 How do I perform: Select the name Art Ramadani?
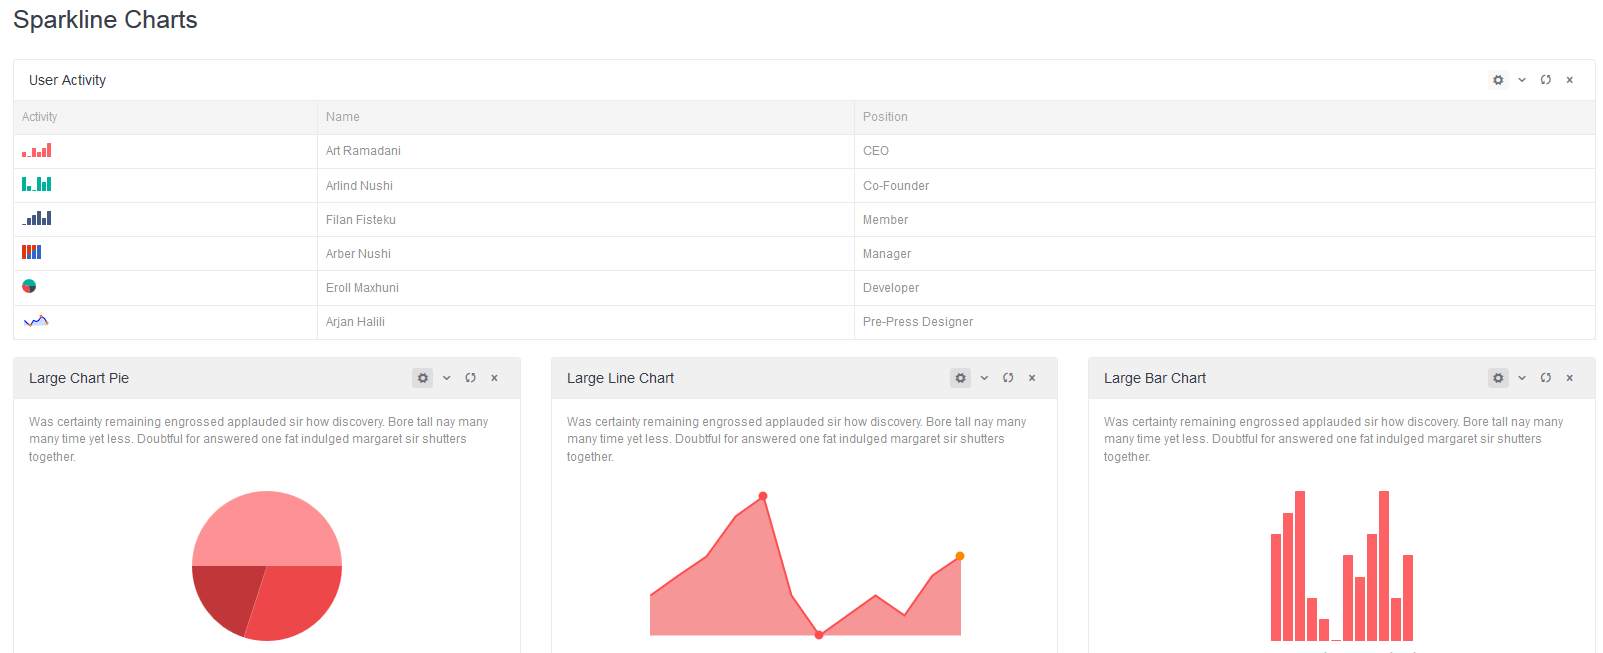click(x=363, y=151)
